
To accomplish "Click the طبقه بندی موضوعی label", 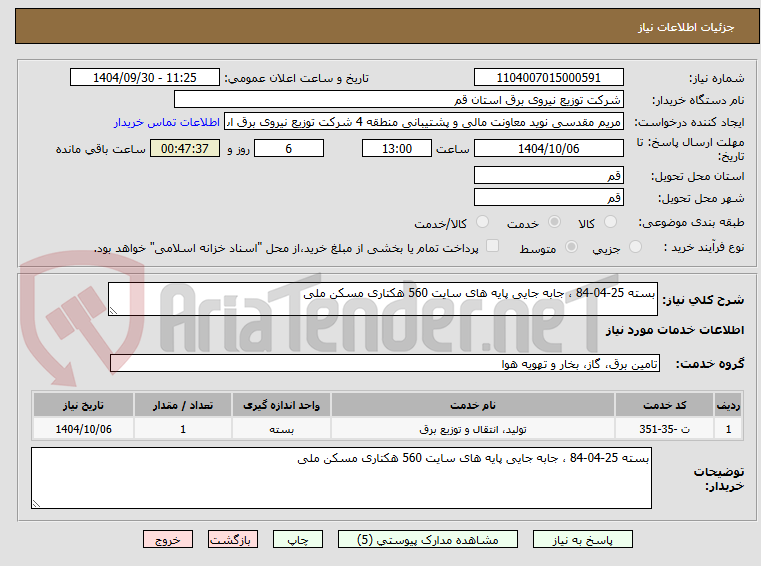I will click(x=691, y=223).
